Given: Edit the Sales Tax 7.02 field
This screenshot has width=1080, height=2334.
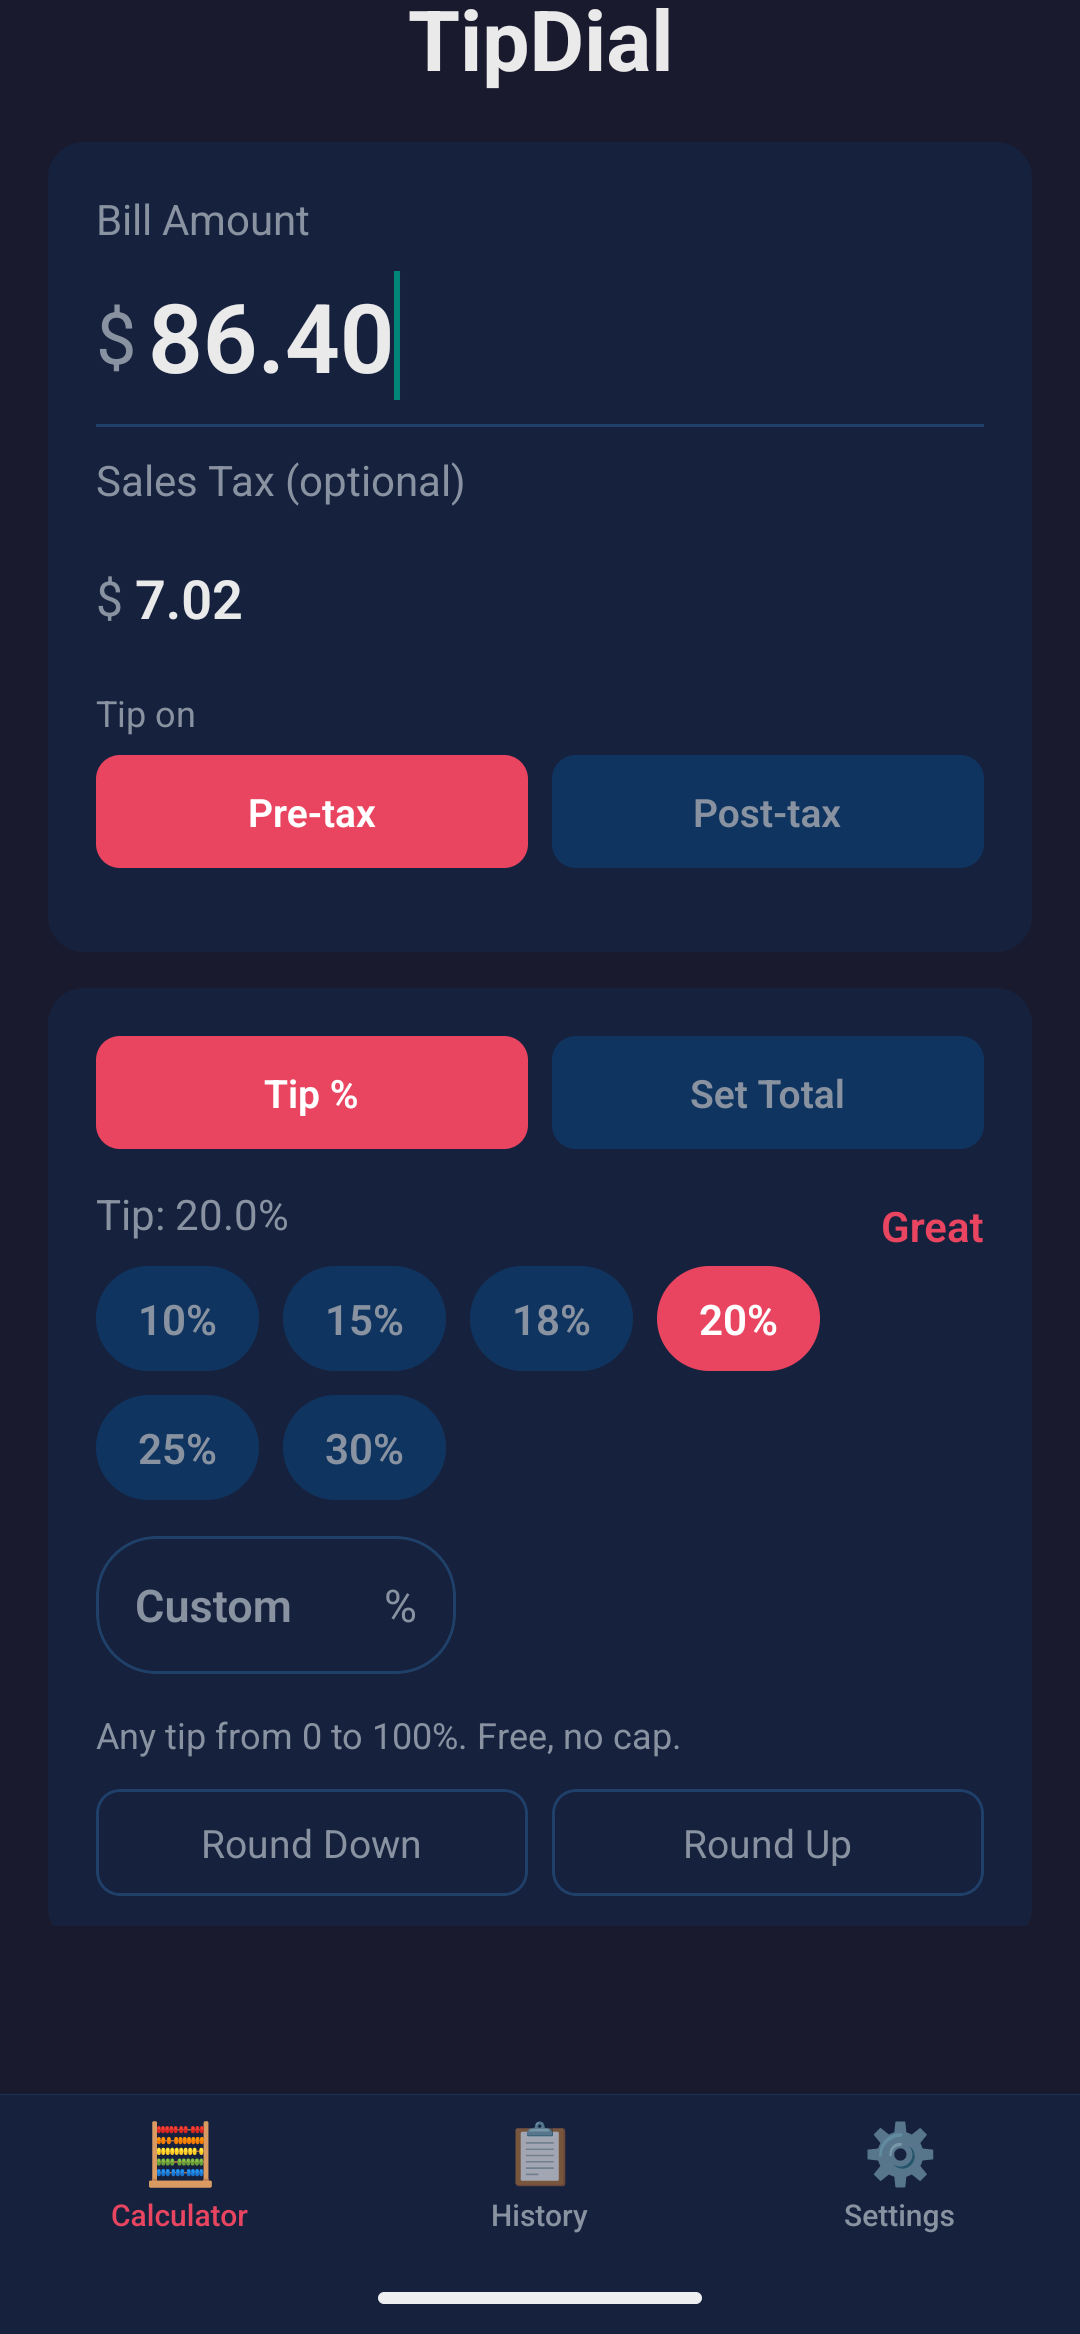Looking at the screenshot, I should (x=540, y=600).
